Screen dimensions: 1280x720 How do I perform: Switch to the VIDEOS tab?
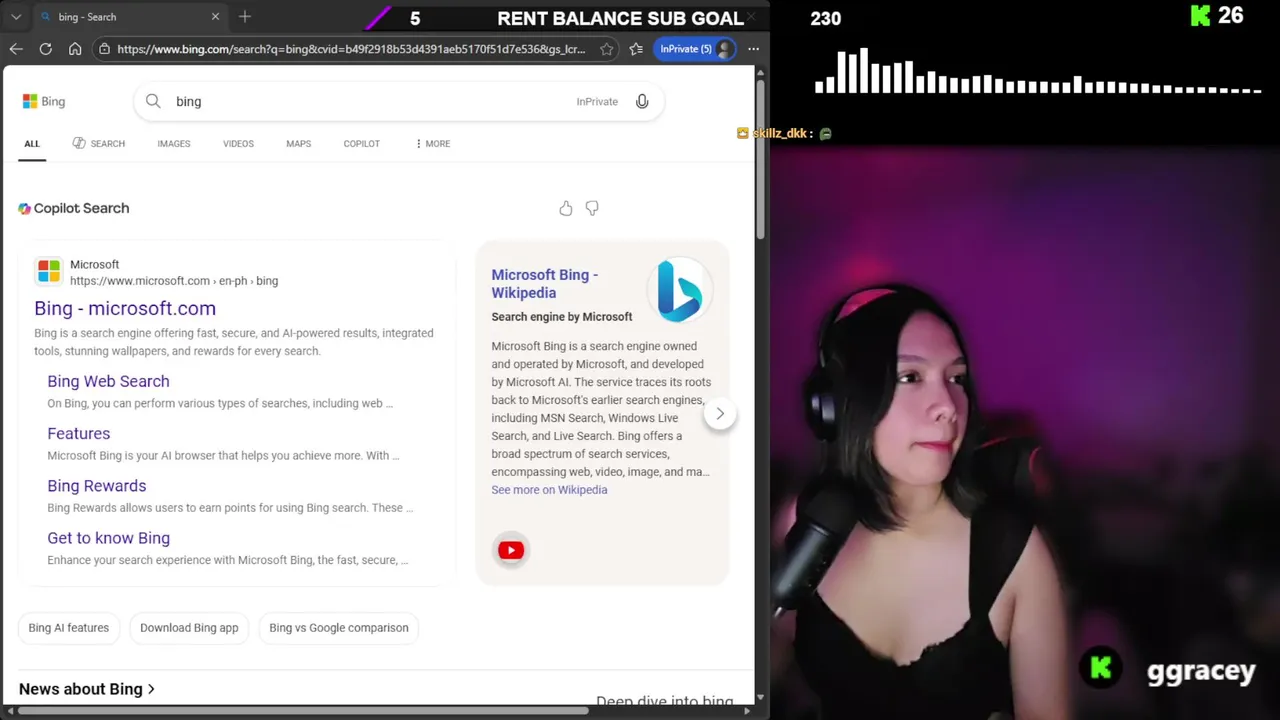pos(238,143)
